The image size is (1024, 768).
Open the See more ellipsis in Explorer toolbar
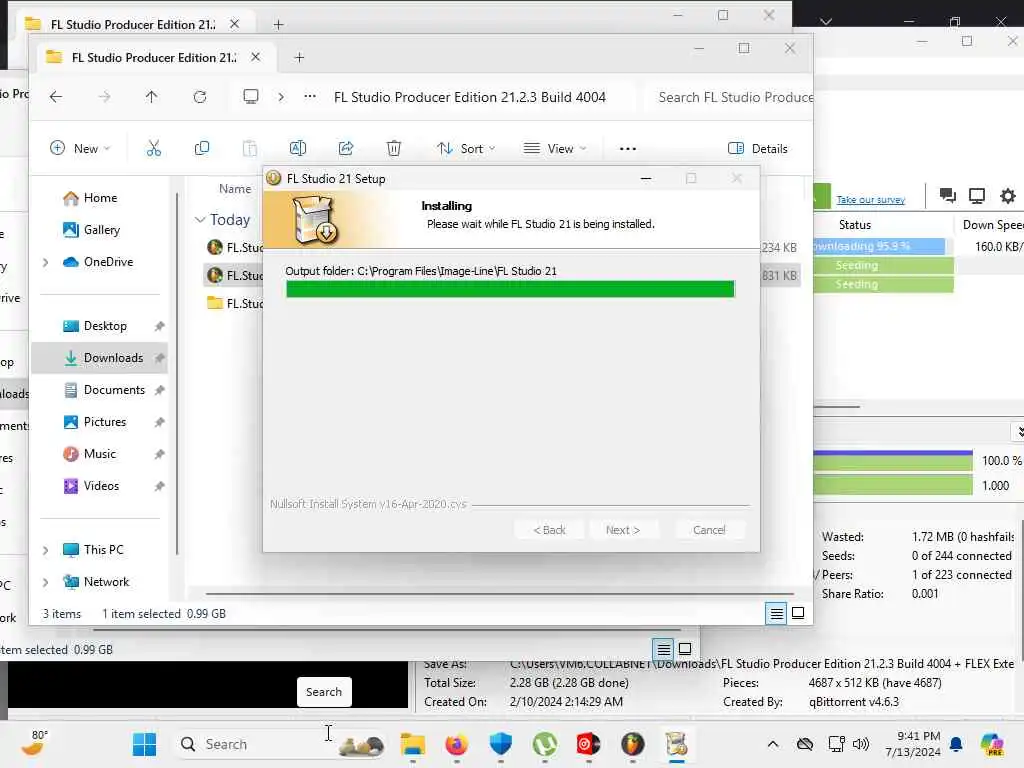coord(628,149)
